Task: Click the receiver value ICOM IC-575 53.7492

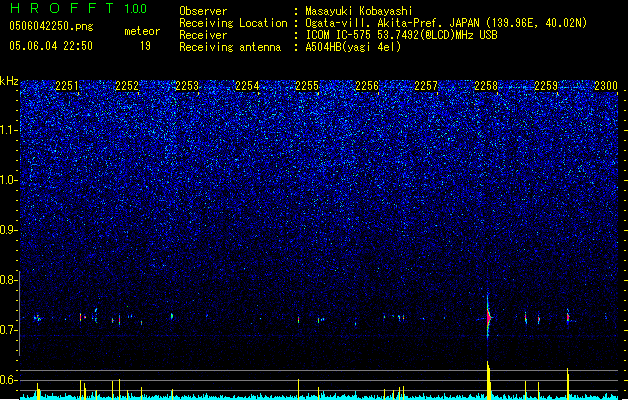Action: (401, 35)
